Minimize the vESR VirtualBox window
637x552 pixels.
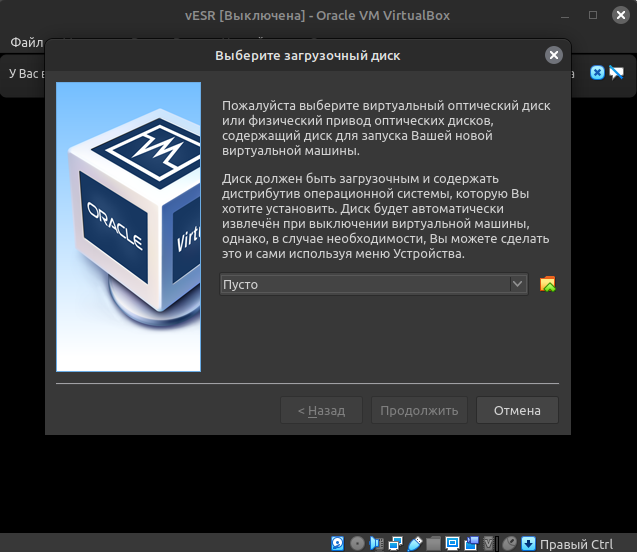pyautogui.click(x=565, y=16)
